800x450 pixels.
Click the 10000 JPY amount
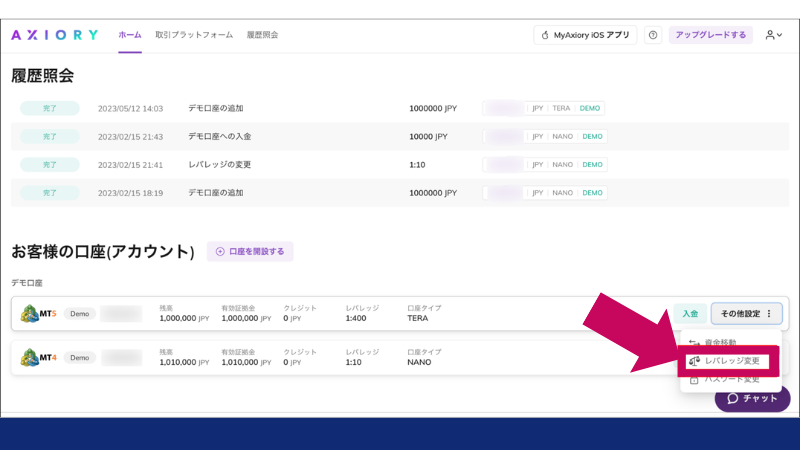(428, 137)
